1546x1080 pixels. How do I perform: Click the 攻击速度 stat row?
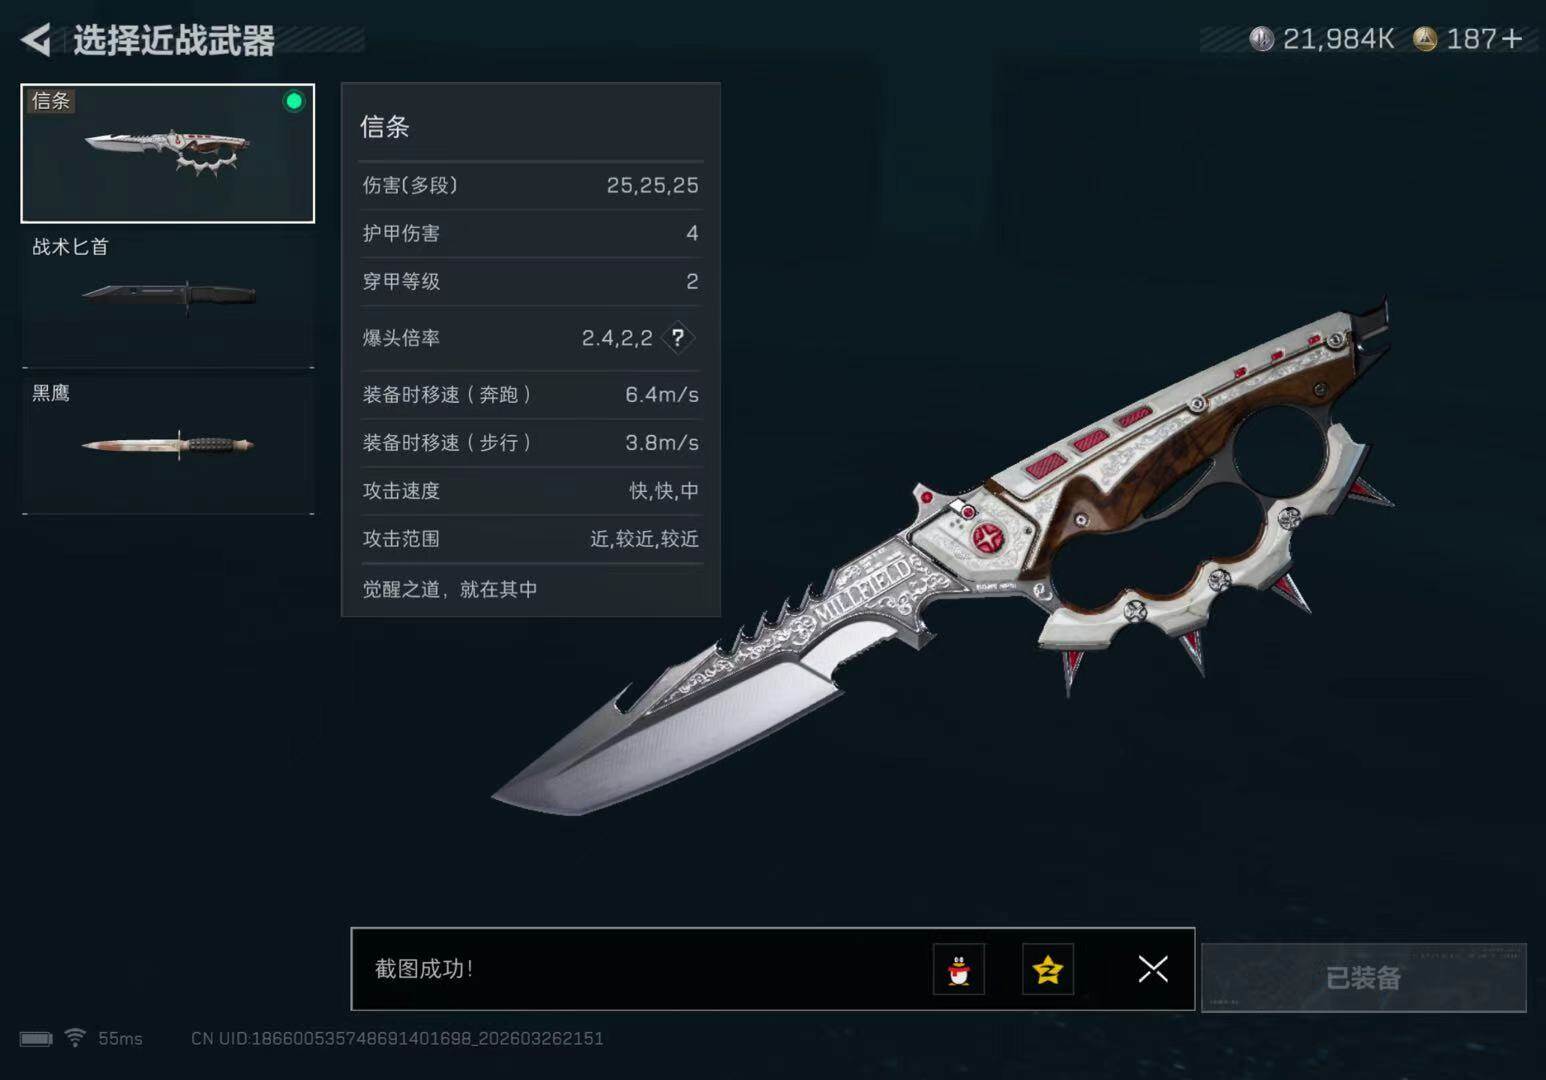(x=531, y=491)
